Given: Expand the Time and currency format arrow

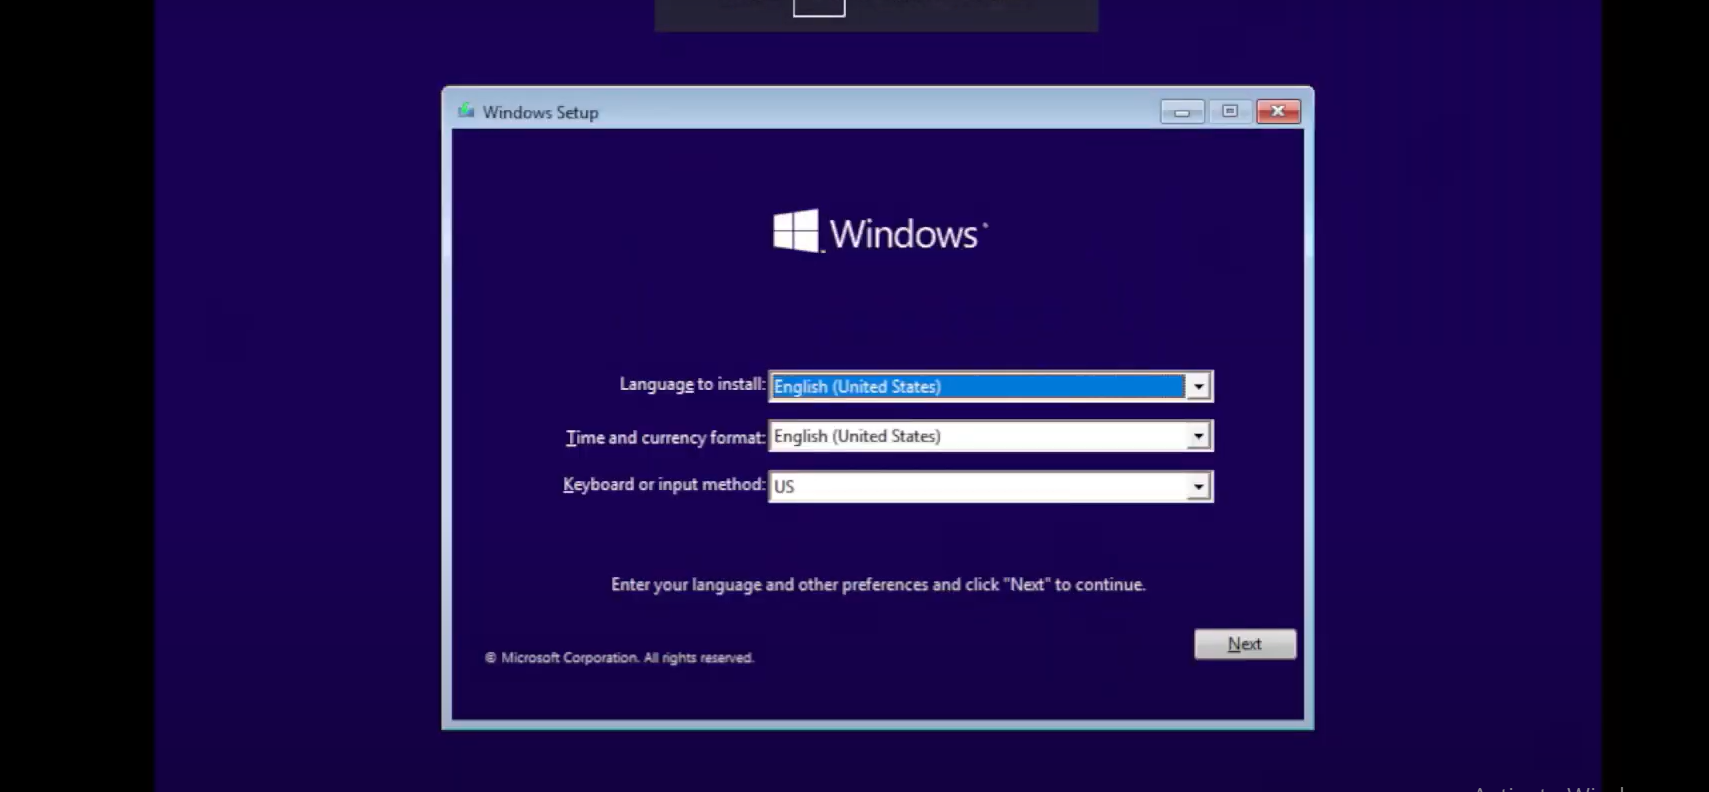Looking at the screenshot, I should coord(1198,436).
